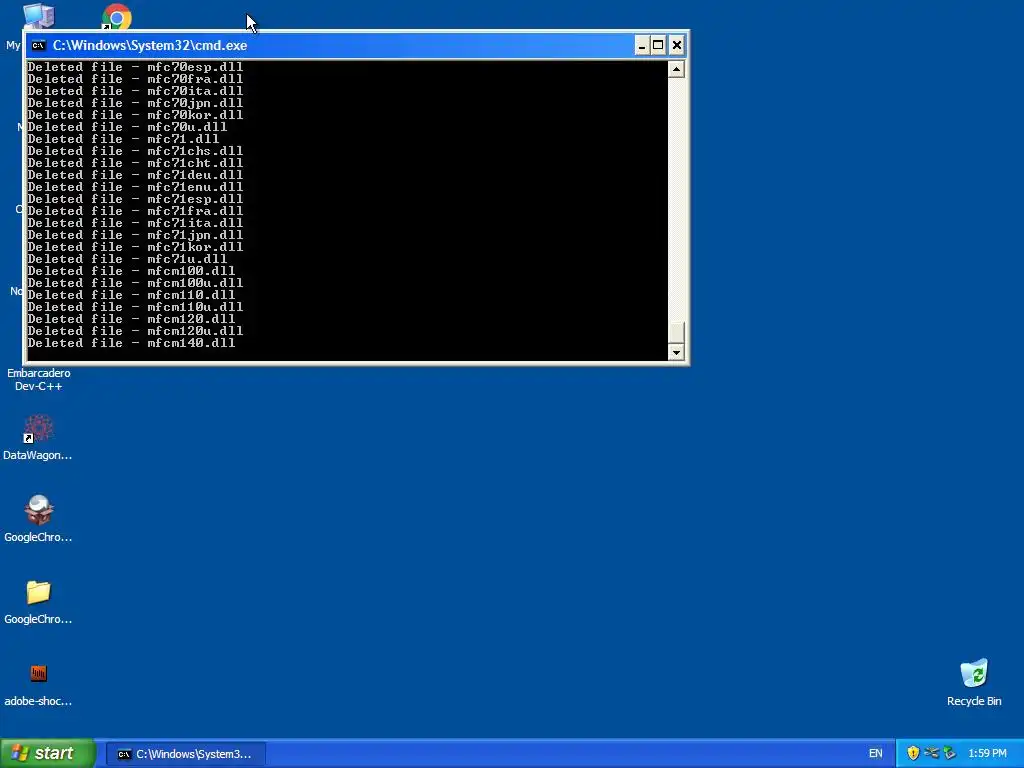Viewport: 1024px width, 768px height.
Task: Click the line 'Deleted file - mfc70u.dll'
Action: coord(127,127)
